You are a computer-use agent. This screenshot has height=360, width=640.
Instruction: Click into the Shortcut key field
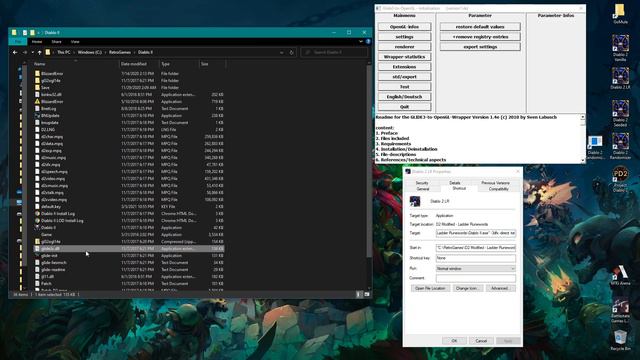coord(476,258)
